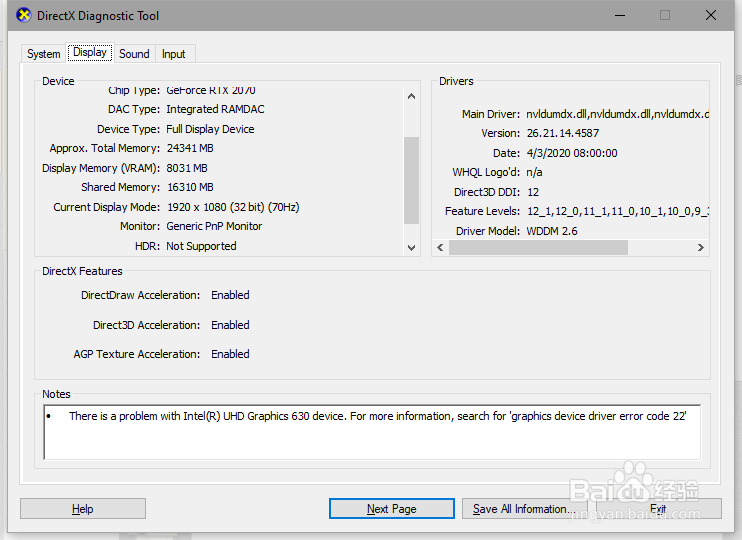742x540 pixels.
Task: Click the Device list scroll down arrow
Action: click(x=411, y=248)
